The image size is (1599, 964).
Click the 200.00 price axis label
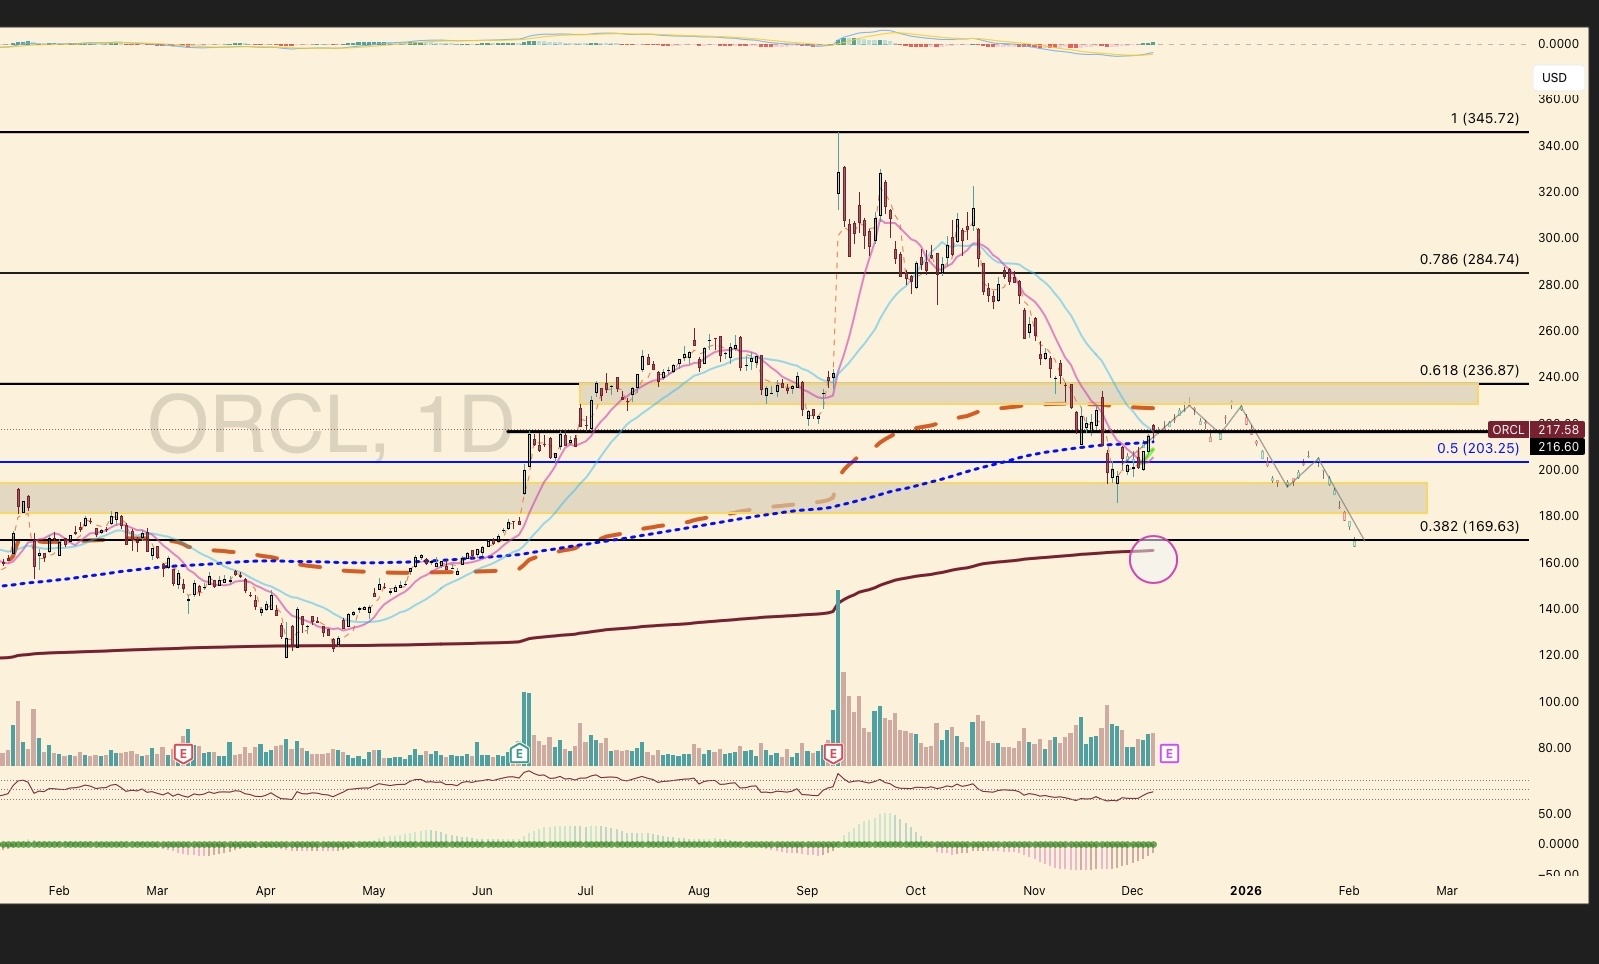pos(1558,469)
